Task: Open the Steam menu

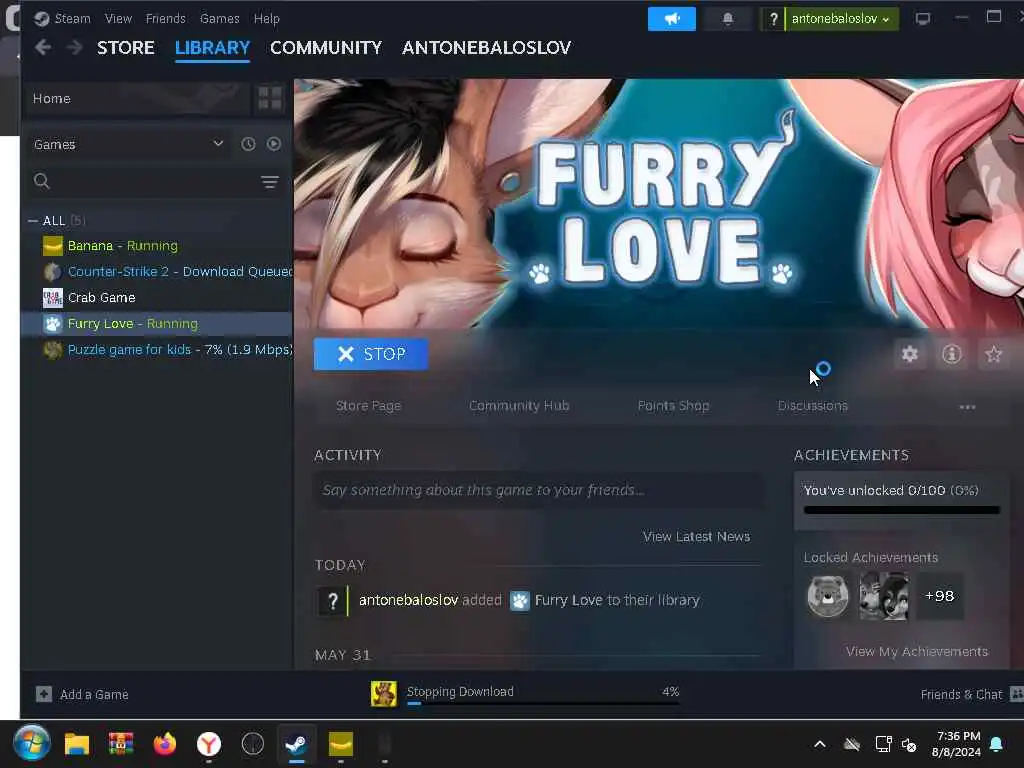Action: coord(72,18)
